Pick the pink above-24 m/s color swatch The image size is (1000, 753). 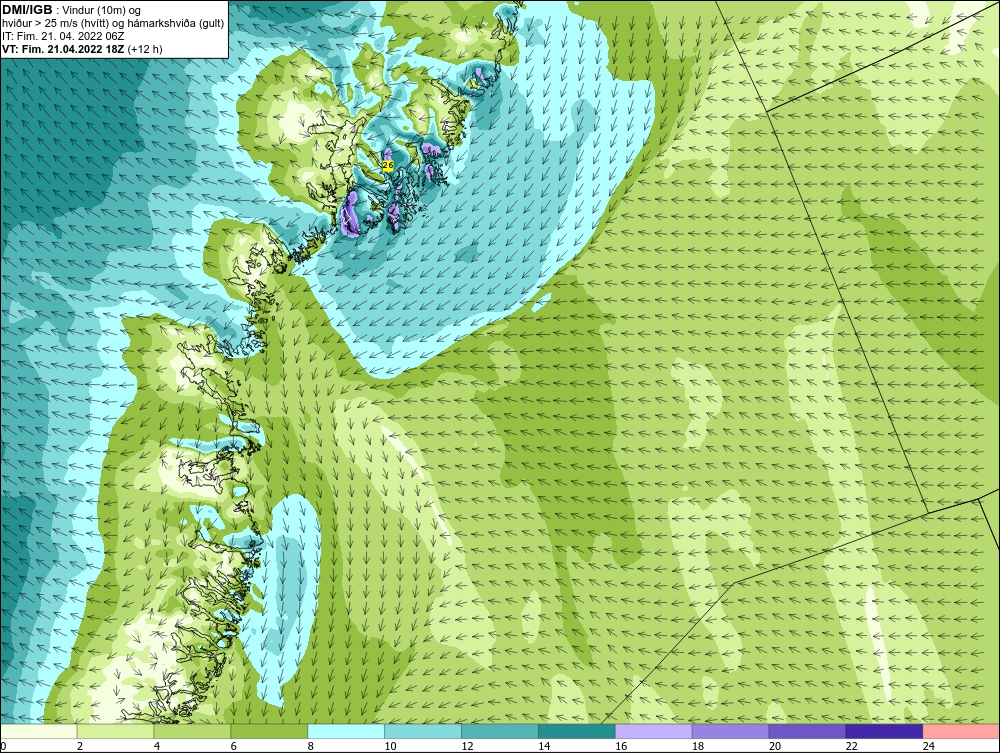pyautogui.click(x=961, y=731)
